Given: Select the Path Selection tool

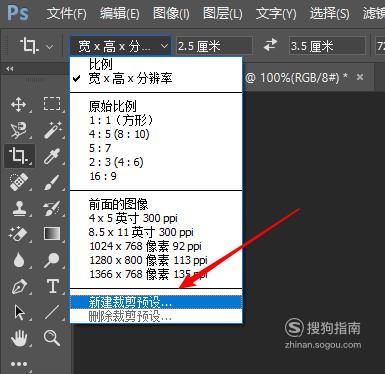Looking at the screenshot, I should [x=19, y=312].
